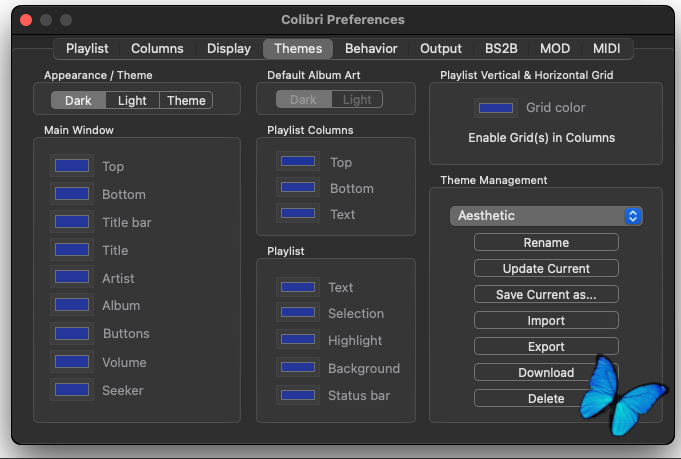This screenshot has width=681, height=459.
Task: Choose the Theme appearance segment
Action: coord(186,100)
